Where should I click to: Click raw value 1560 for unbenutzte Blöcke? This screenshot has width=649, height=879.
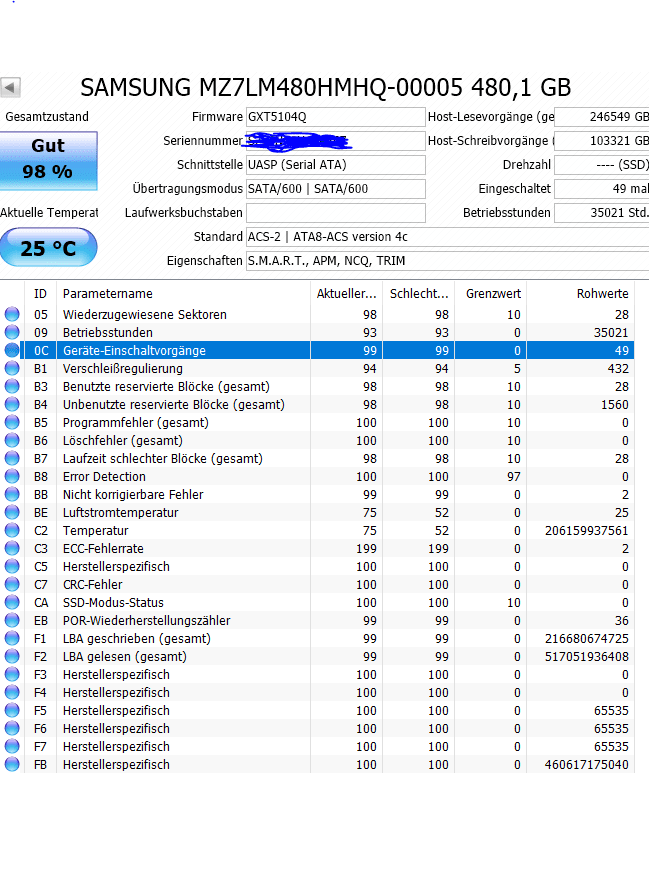614,404
